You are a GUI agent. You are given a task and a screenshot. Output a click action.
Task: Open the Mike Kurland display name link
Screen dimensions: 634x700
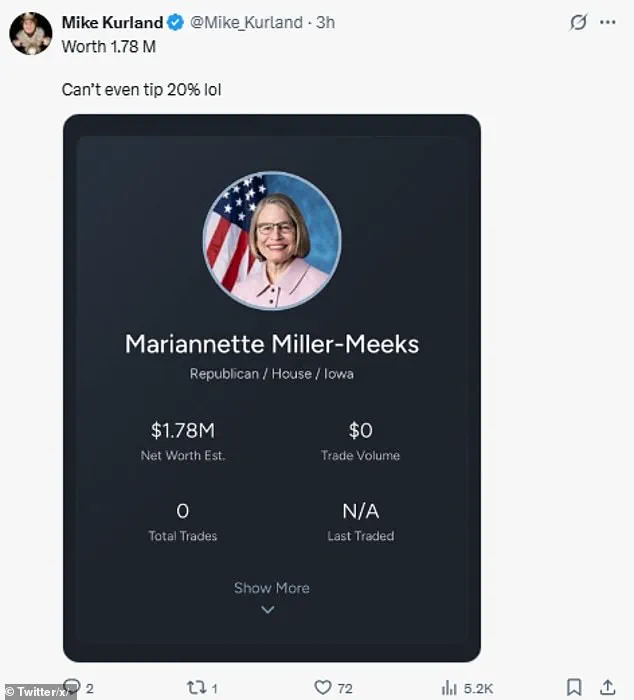click(112, 22)
